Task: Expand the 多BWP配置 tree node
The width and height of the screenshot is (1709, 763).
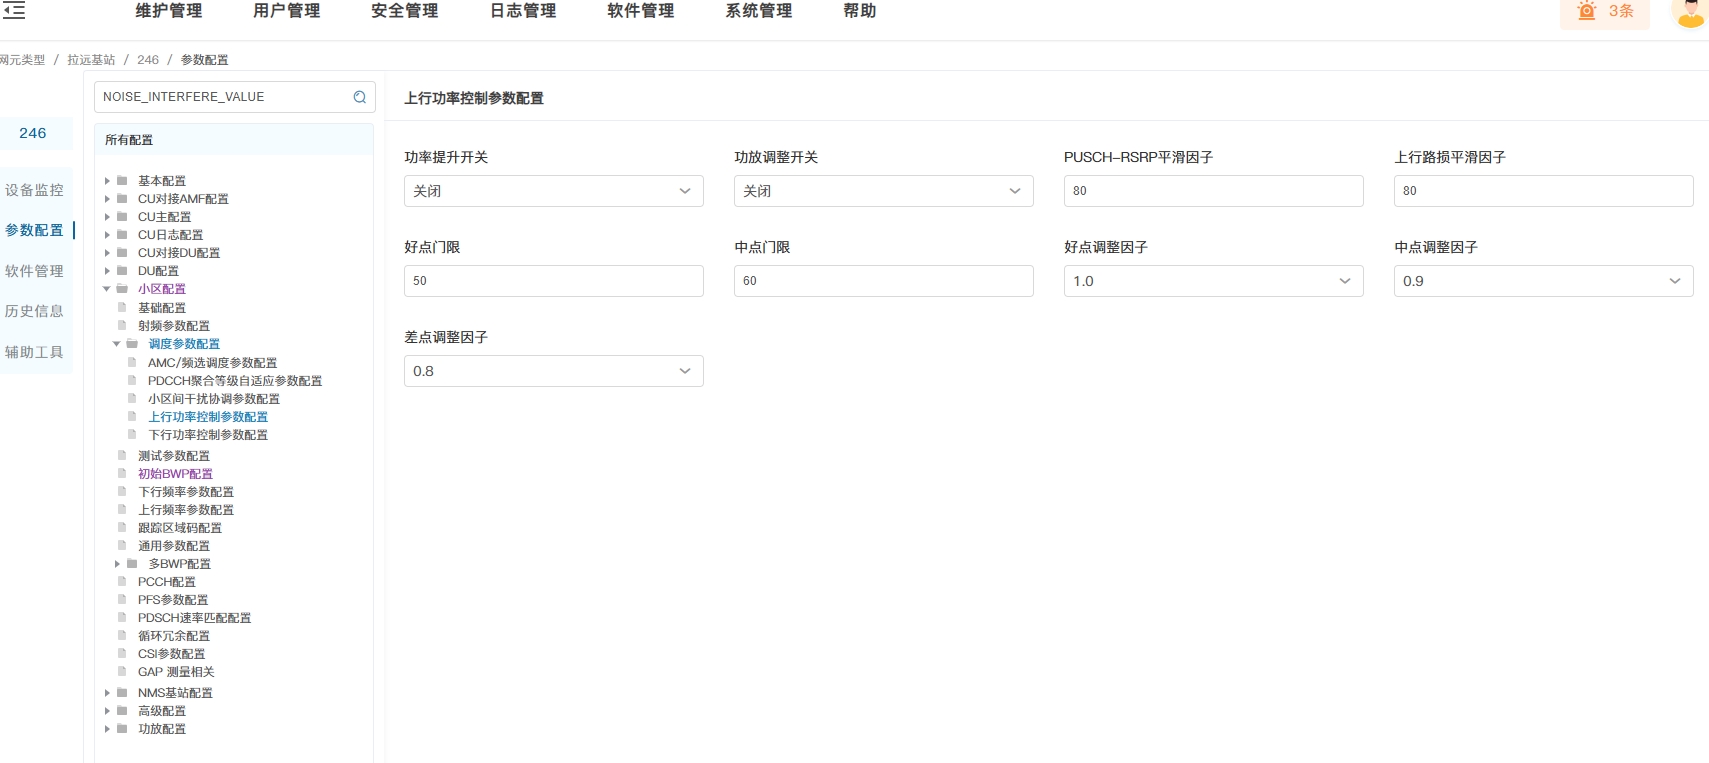Action: (117, 564)
